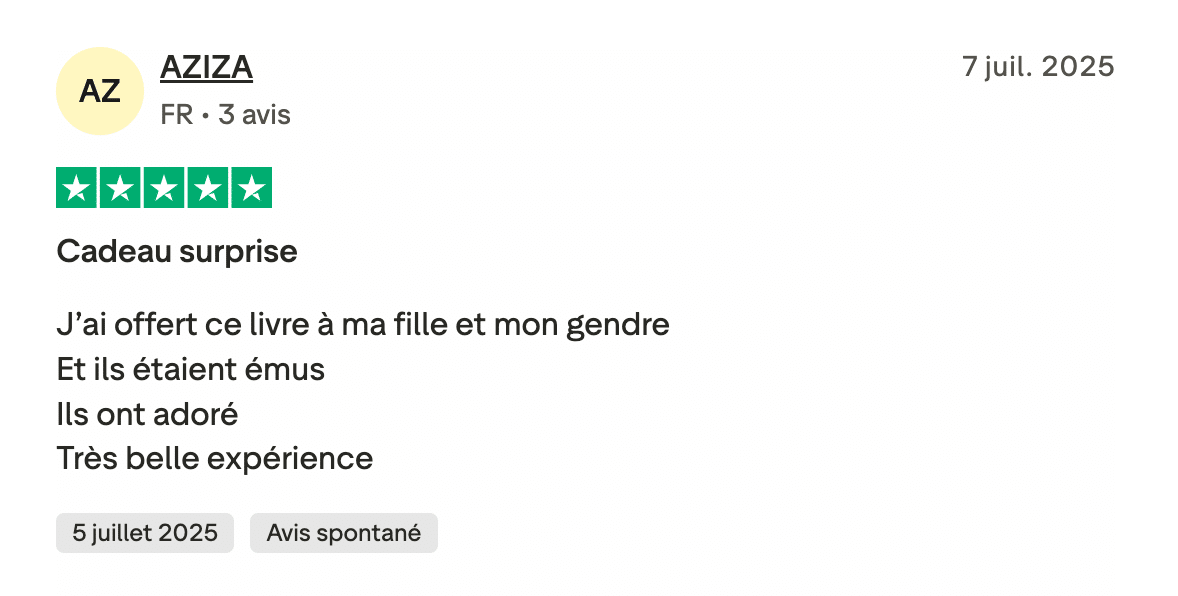Click the "5 juillet 2025" experience date badge
1178x596 pixels.
point(145,533)
